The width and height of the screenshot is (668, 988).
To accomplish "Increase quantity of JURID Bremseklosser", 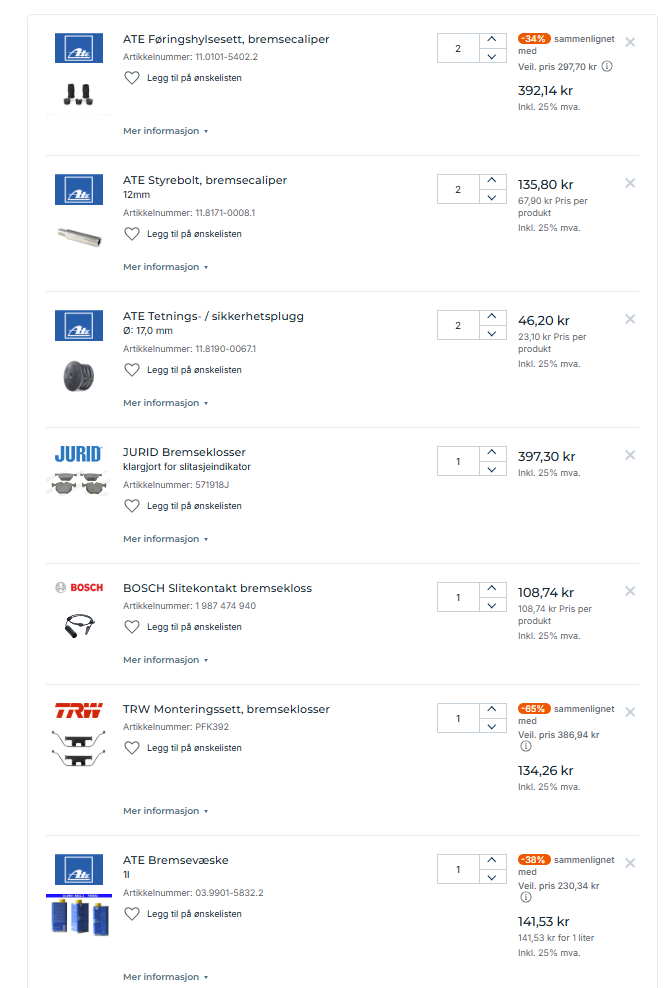I will click(492, 453).
